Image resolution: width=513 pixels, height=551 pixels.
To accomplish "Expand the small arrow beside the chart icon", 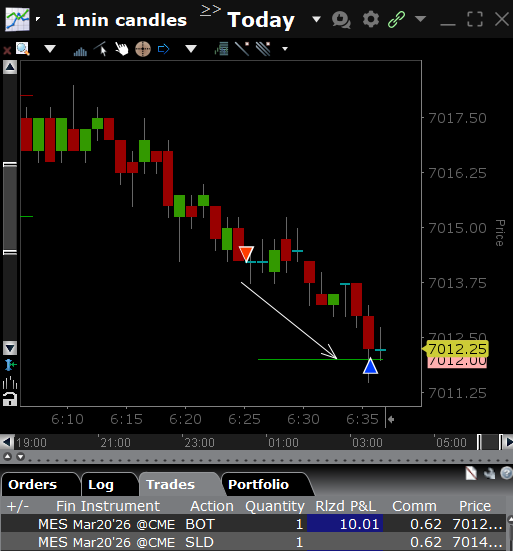I will pyautogui.click(x=38, y=19).
